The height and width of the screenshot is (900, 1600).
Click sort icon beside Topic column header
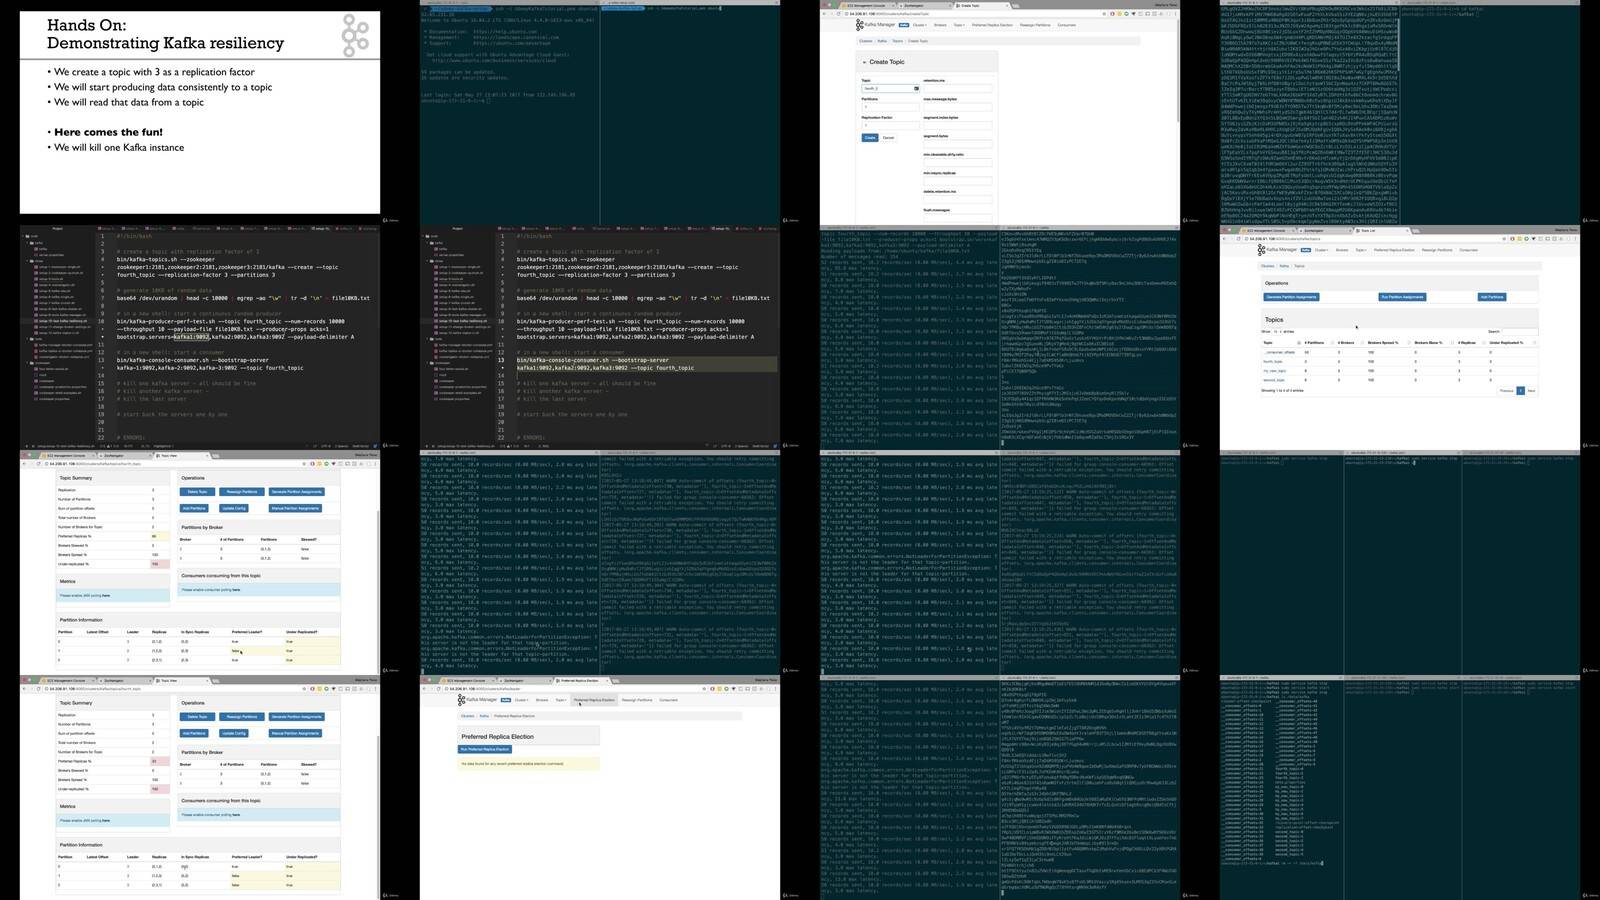tap(1299, 343)
